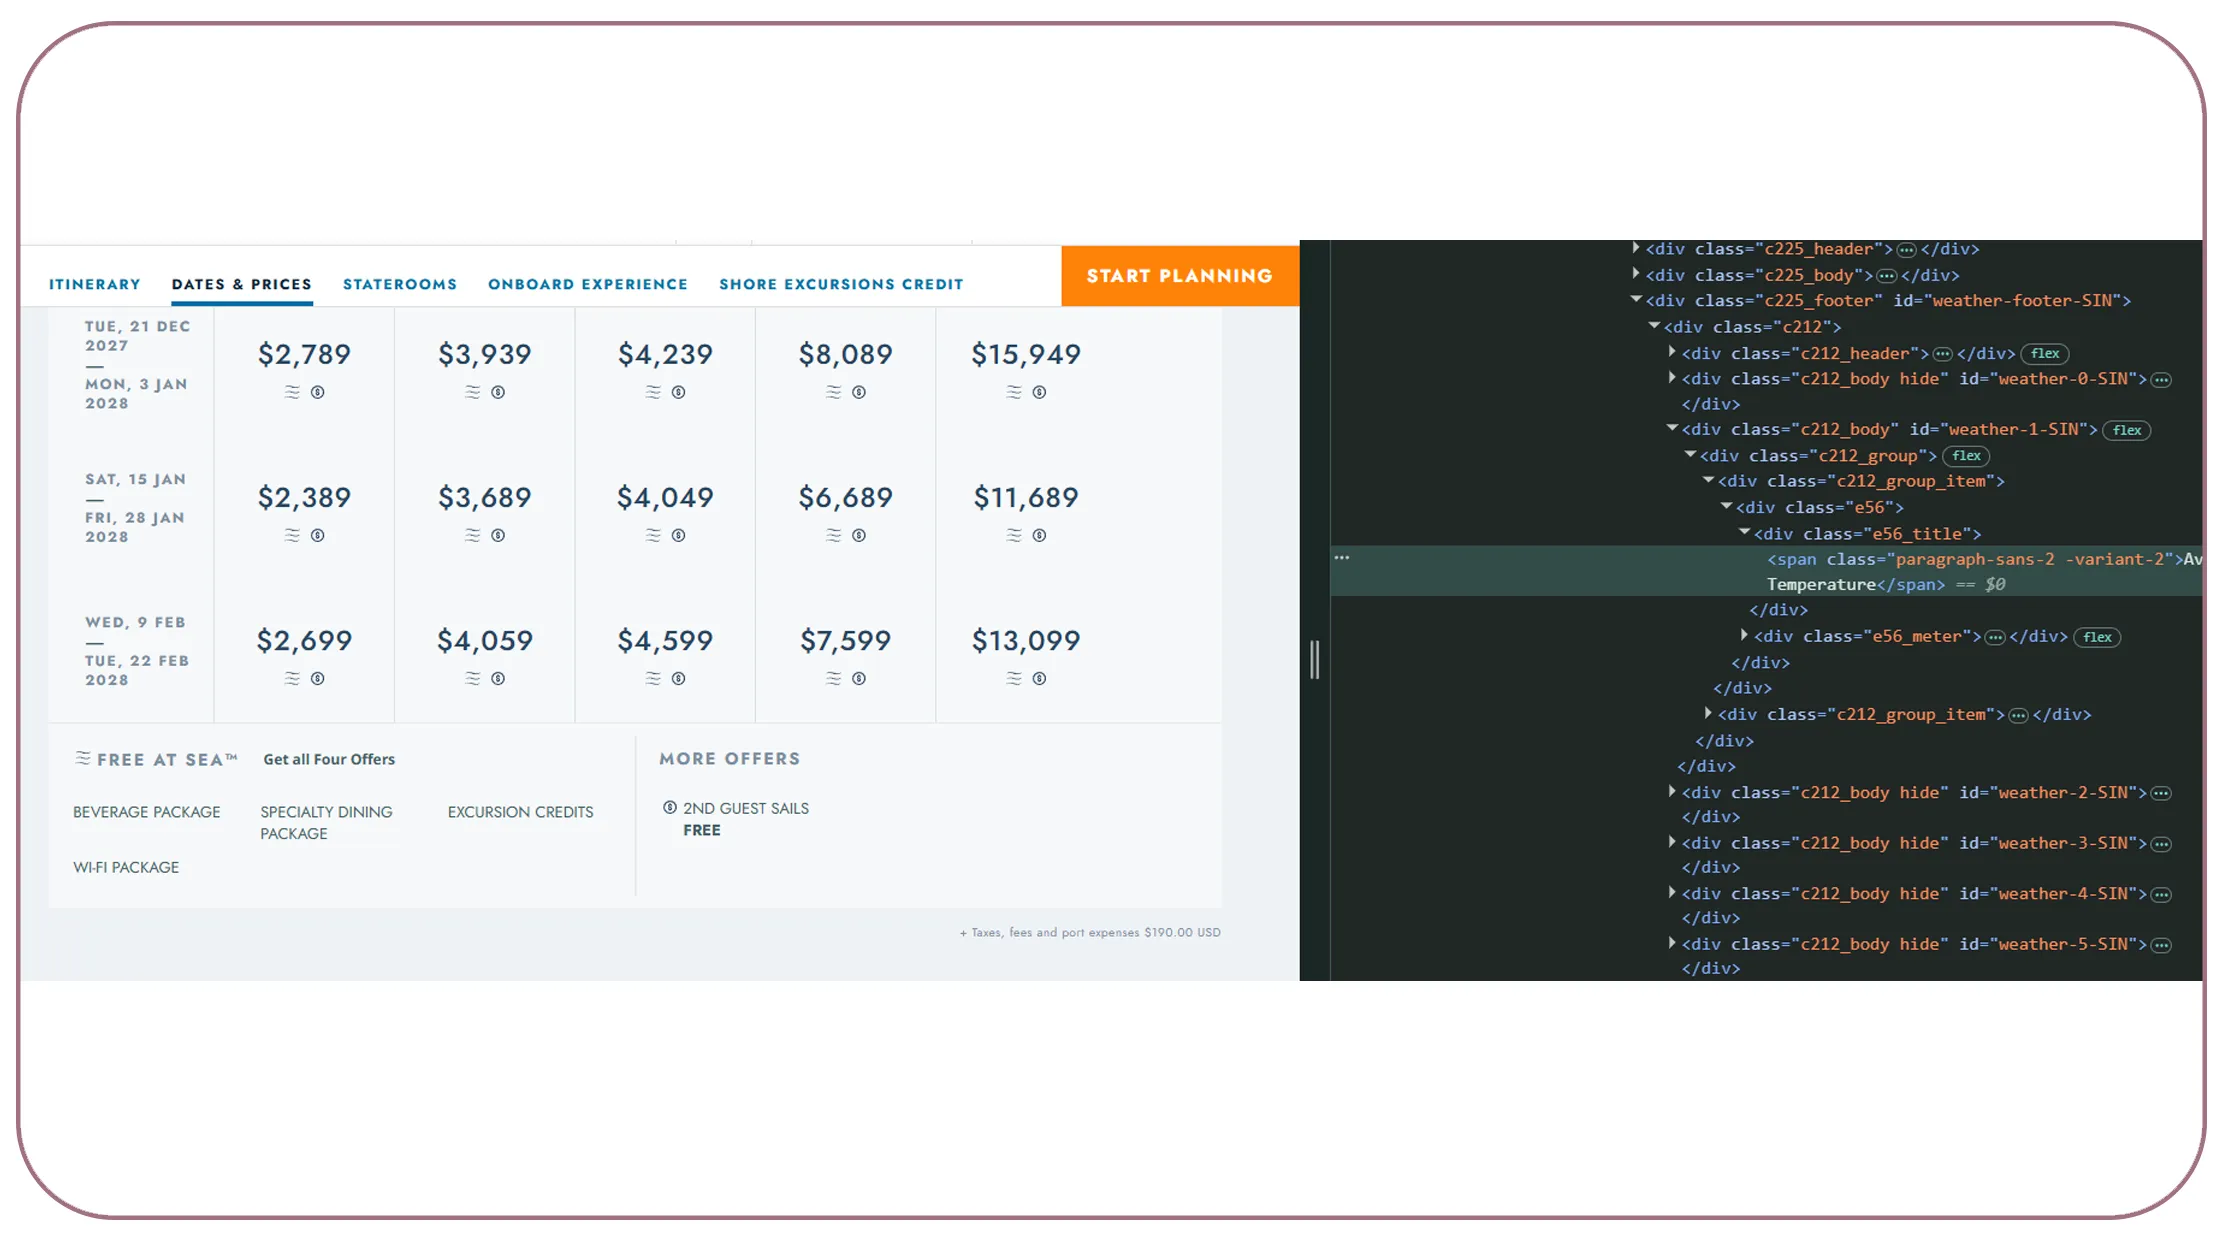Open the Excursion Credits offer
This screenshot has width=2223, height=1240.
520,812
